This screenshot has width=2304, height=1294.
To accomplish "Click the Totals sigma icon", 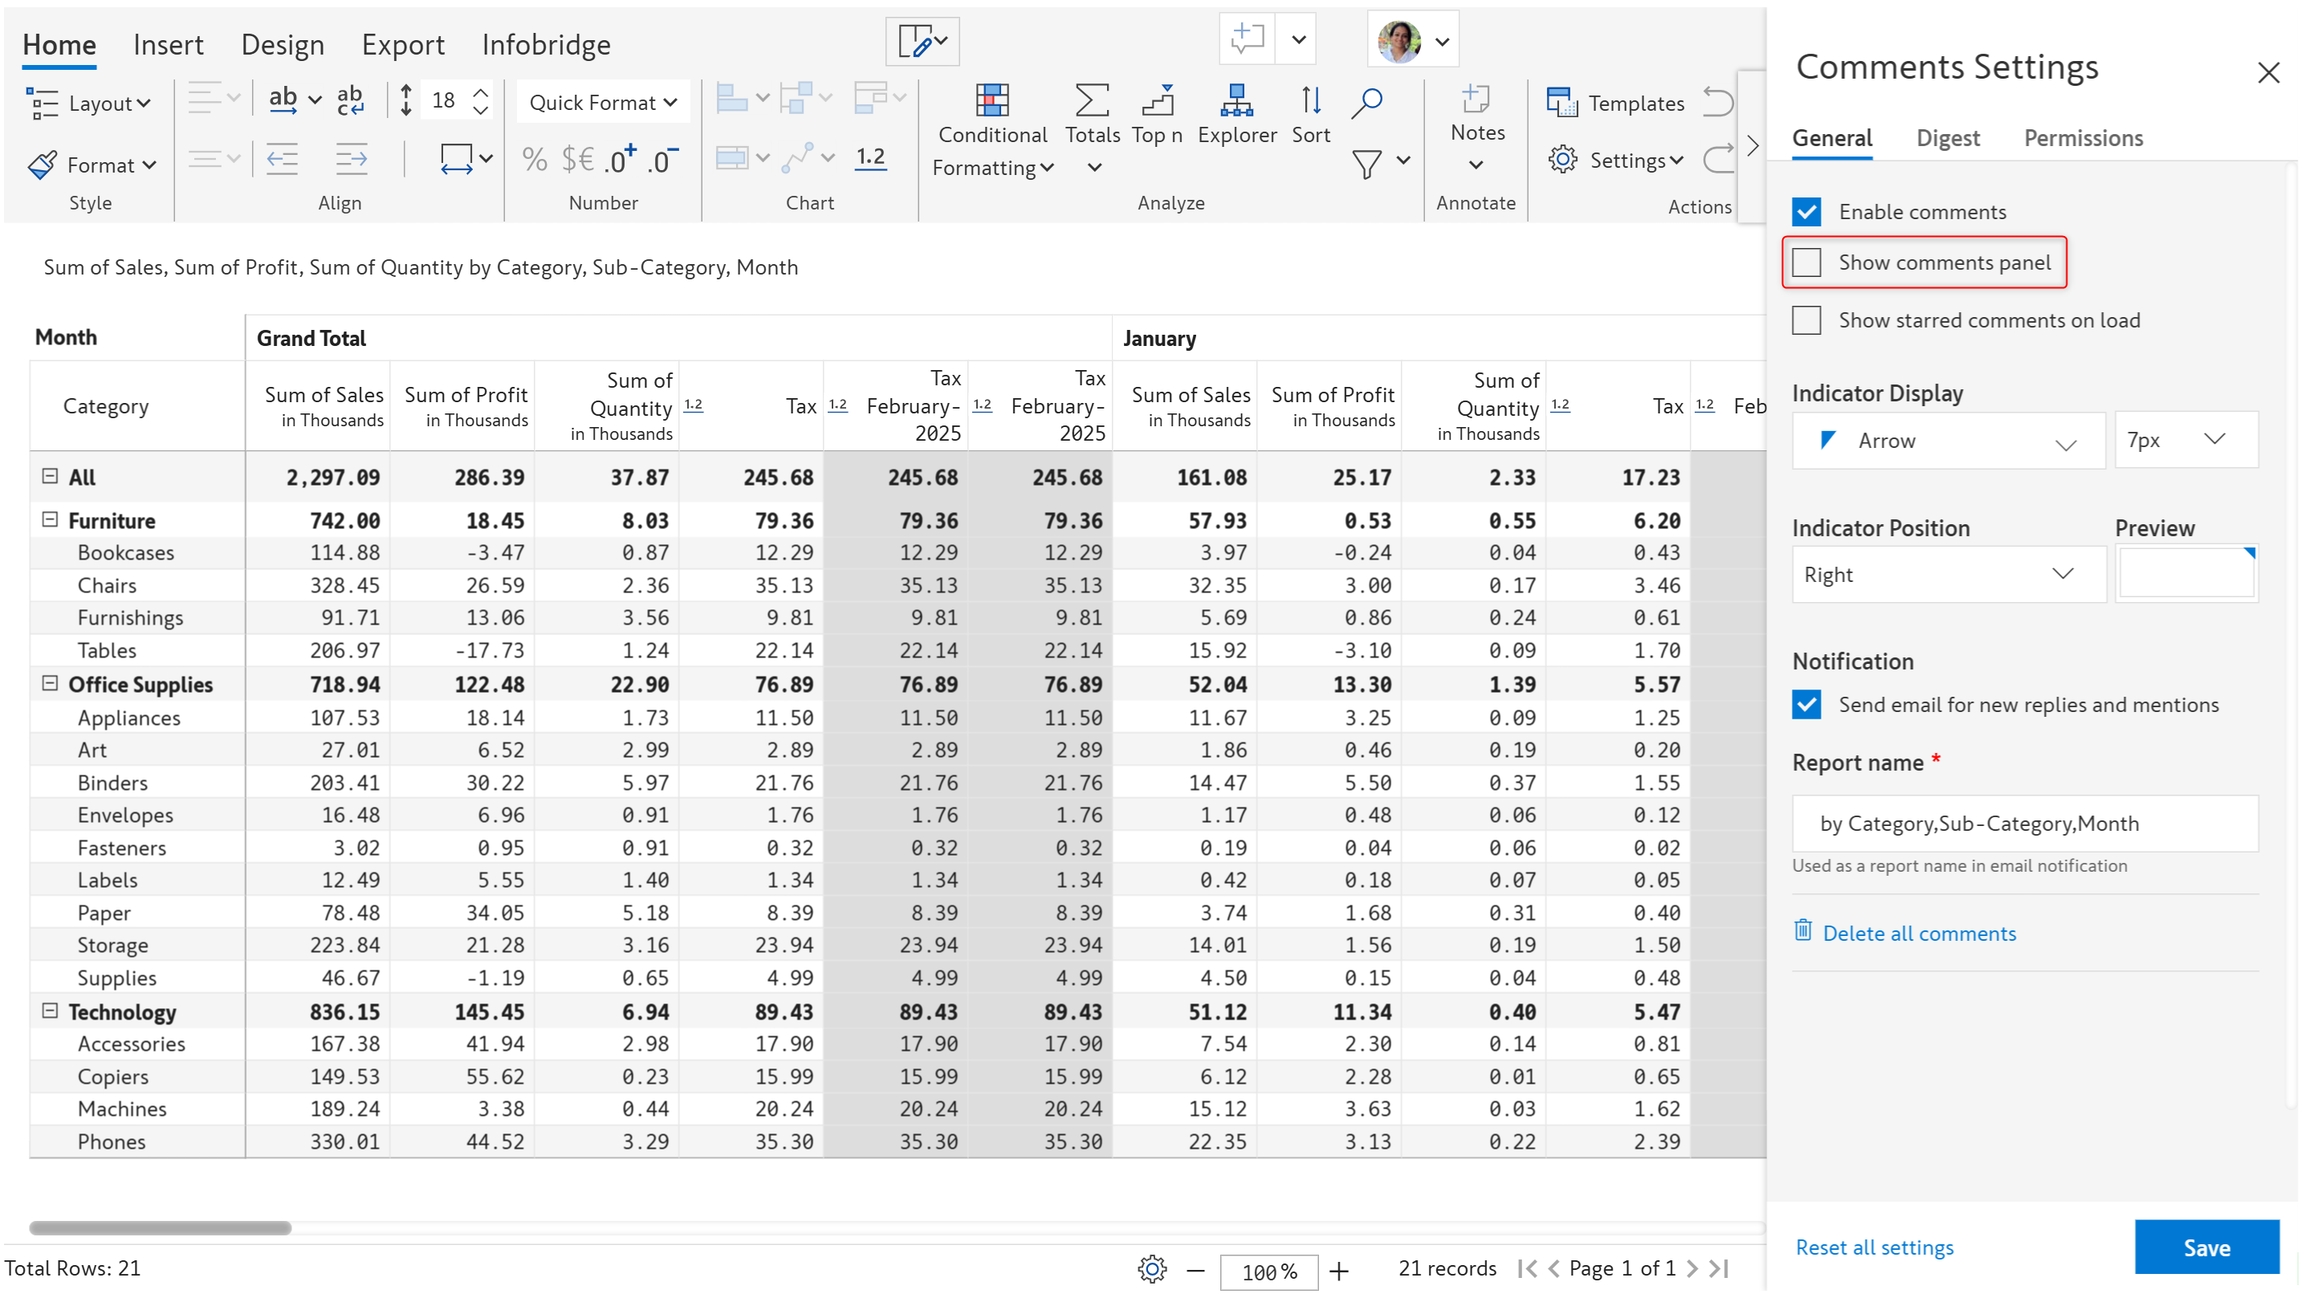I will [1091, 101].
